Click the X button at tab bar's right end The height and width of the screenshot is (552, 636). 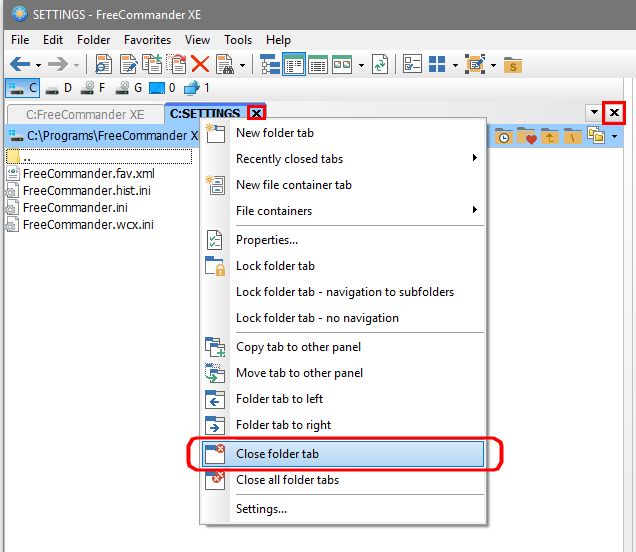pyautogui.click(x=615, y=112)
